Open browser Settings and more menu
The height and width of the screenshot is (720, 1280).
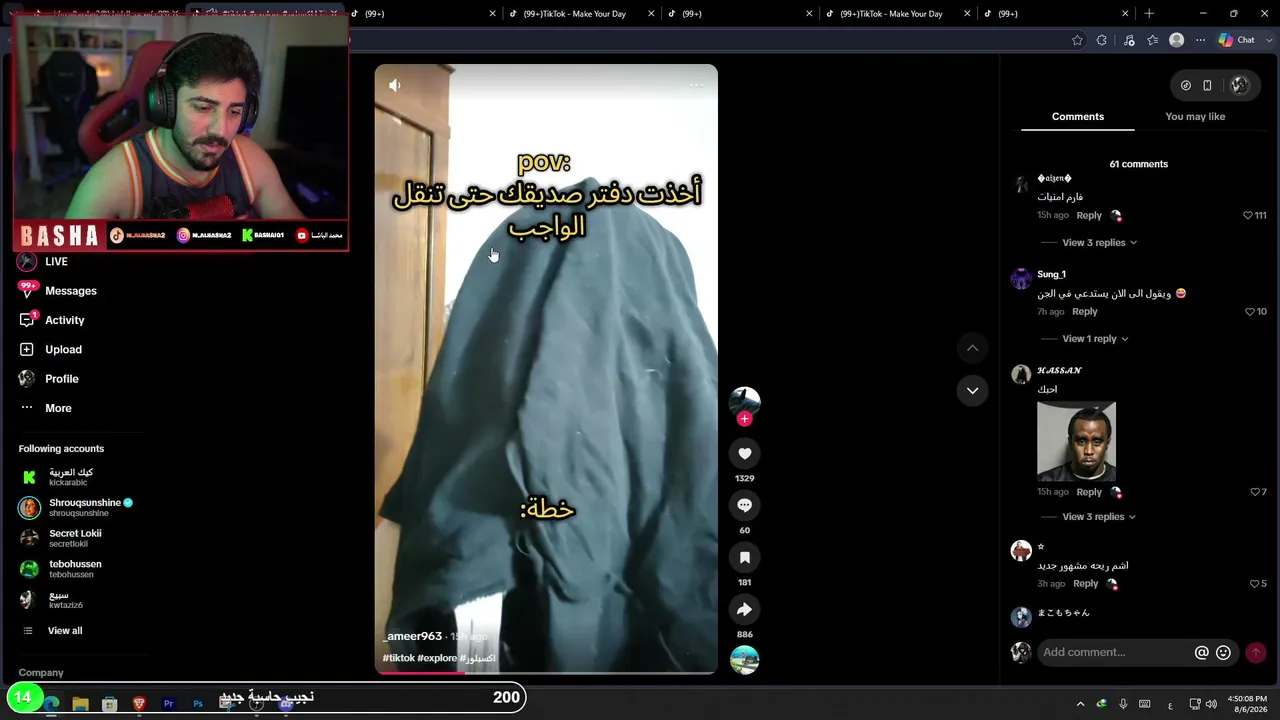click(x=1201, y=40)
